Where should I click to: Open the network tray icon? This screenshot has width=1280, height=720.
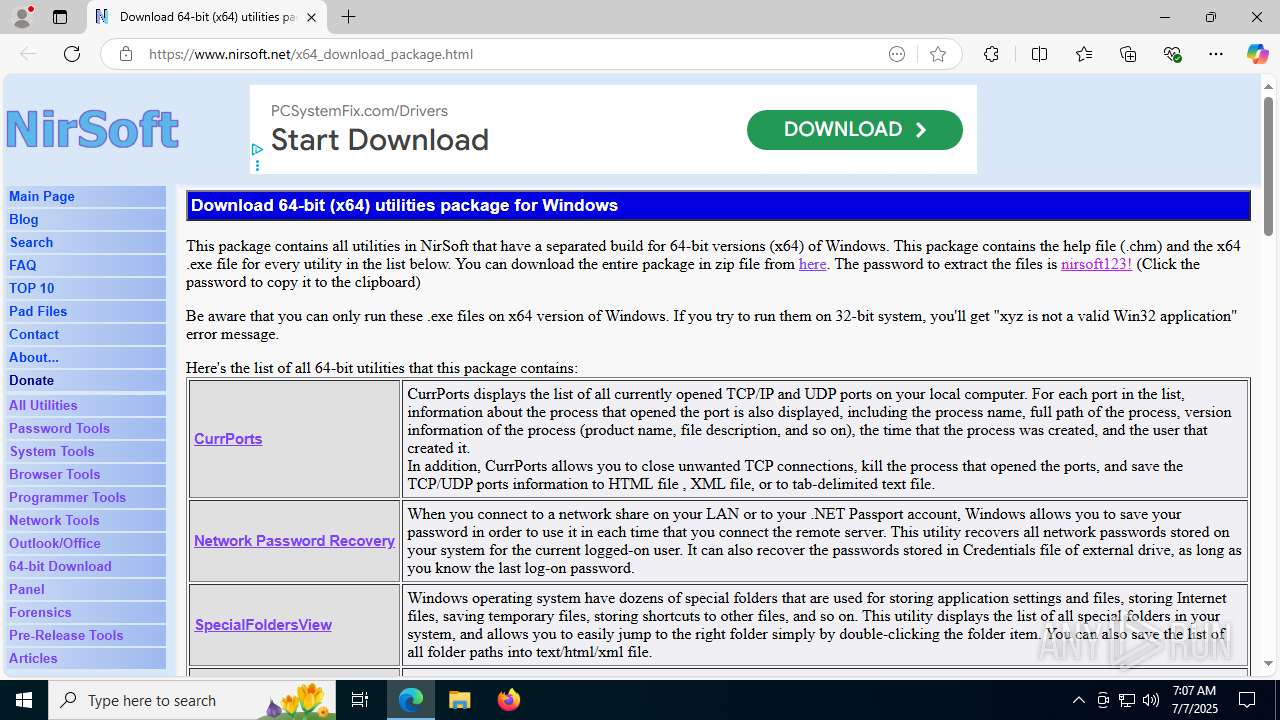click(1127, 700)
